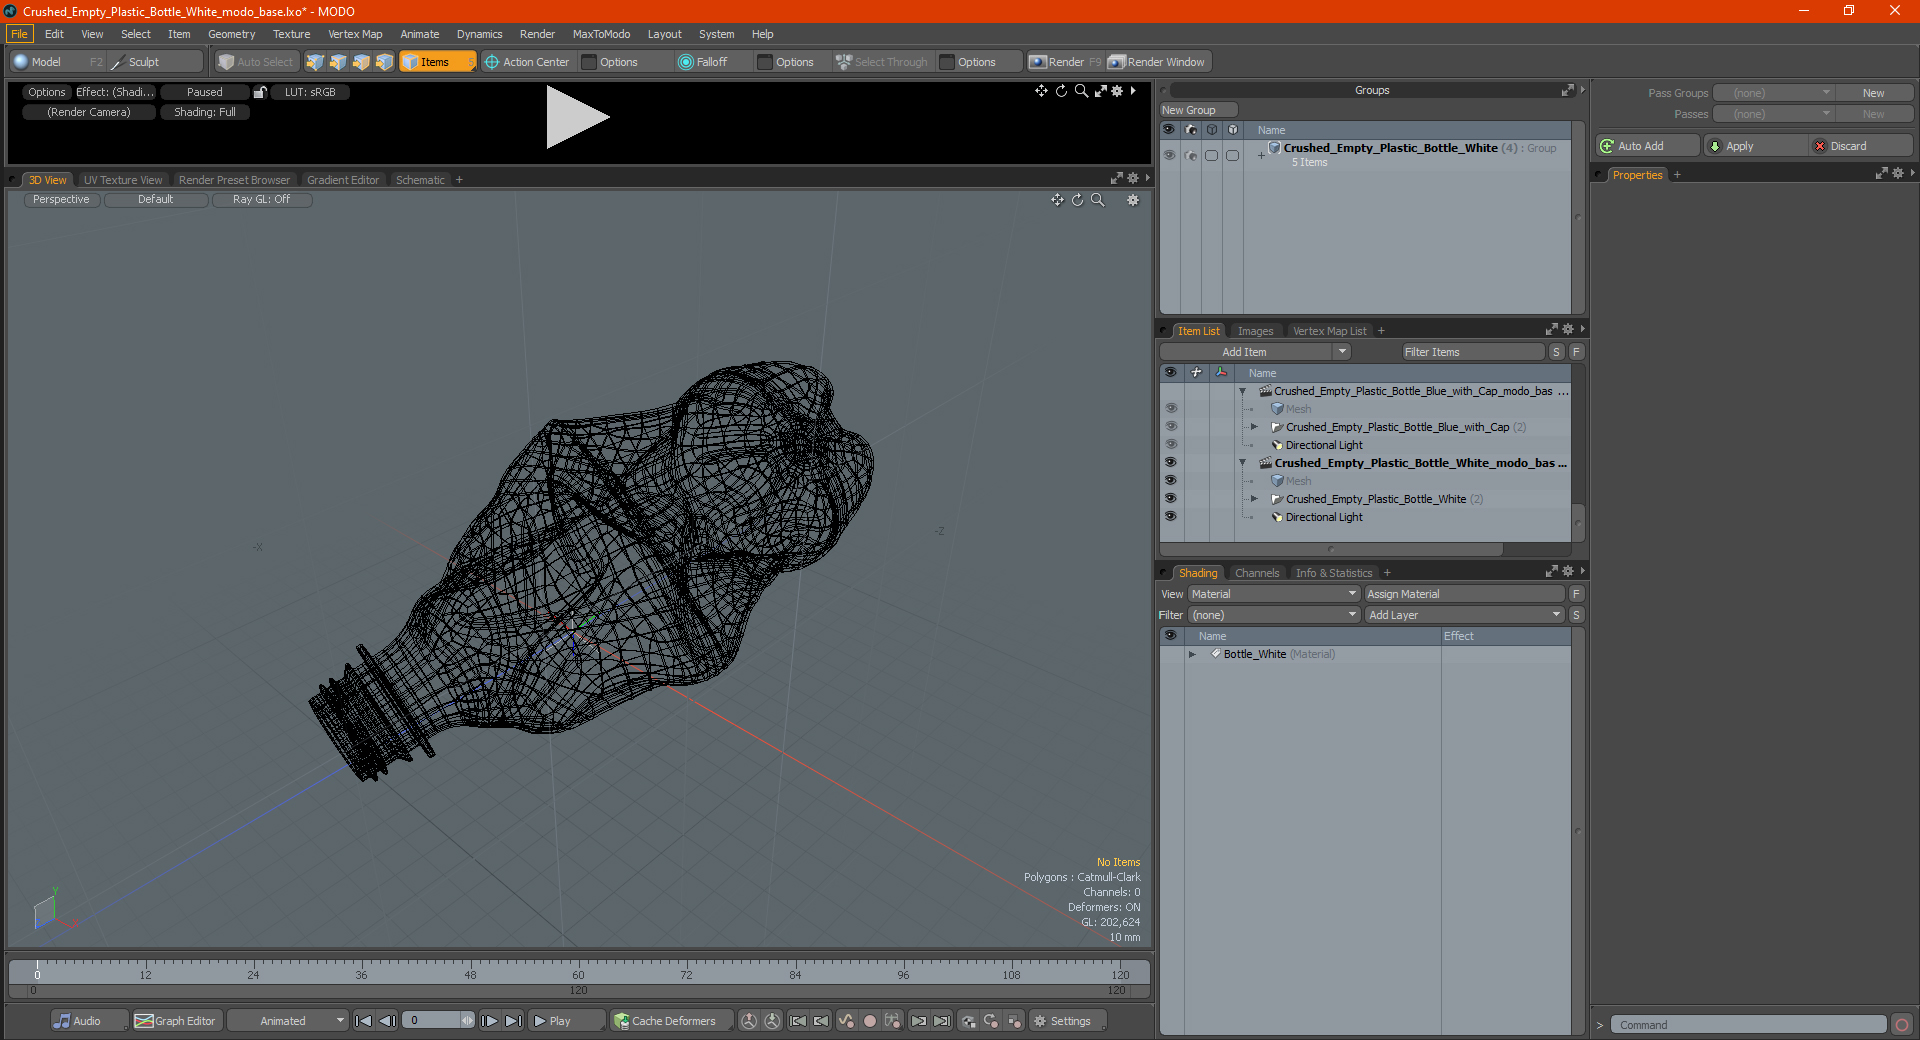Click the Assign Material button
The width and height of the screenshot is (1920, 1040).
point(1464,594)
